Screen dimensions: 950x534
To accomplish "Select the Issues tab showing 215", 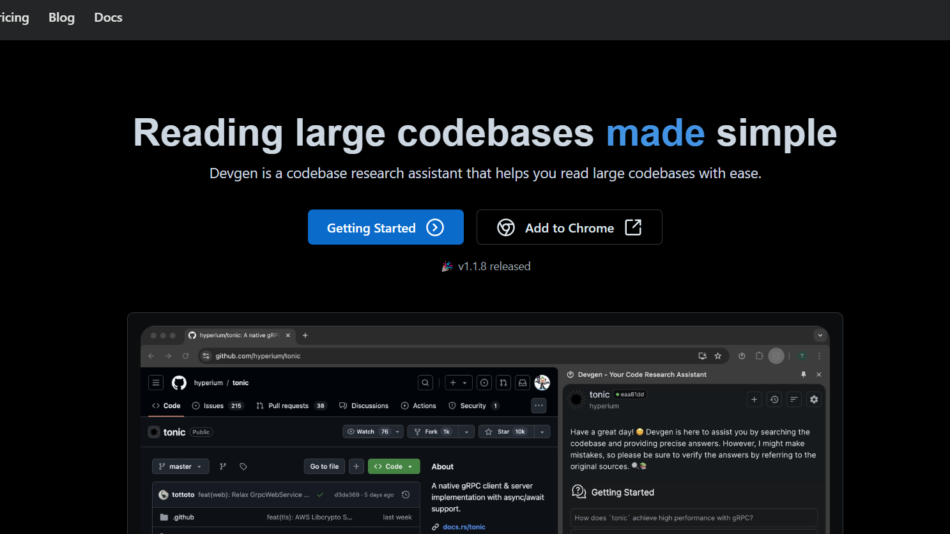I will click(x=217, y=406).
